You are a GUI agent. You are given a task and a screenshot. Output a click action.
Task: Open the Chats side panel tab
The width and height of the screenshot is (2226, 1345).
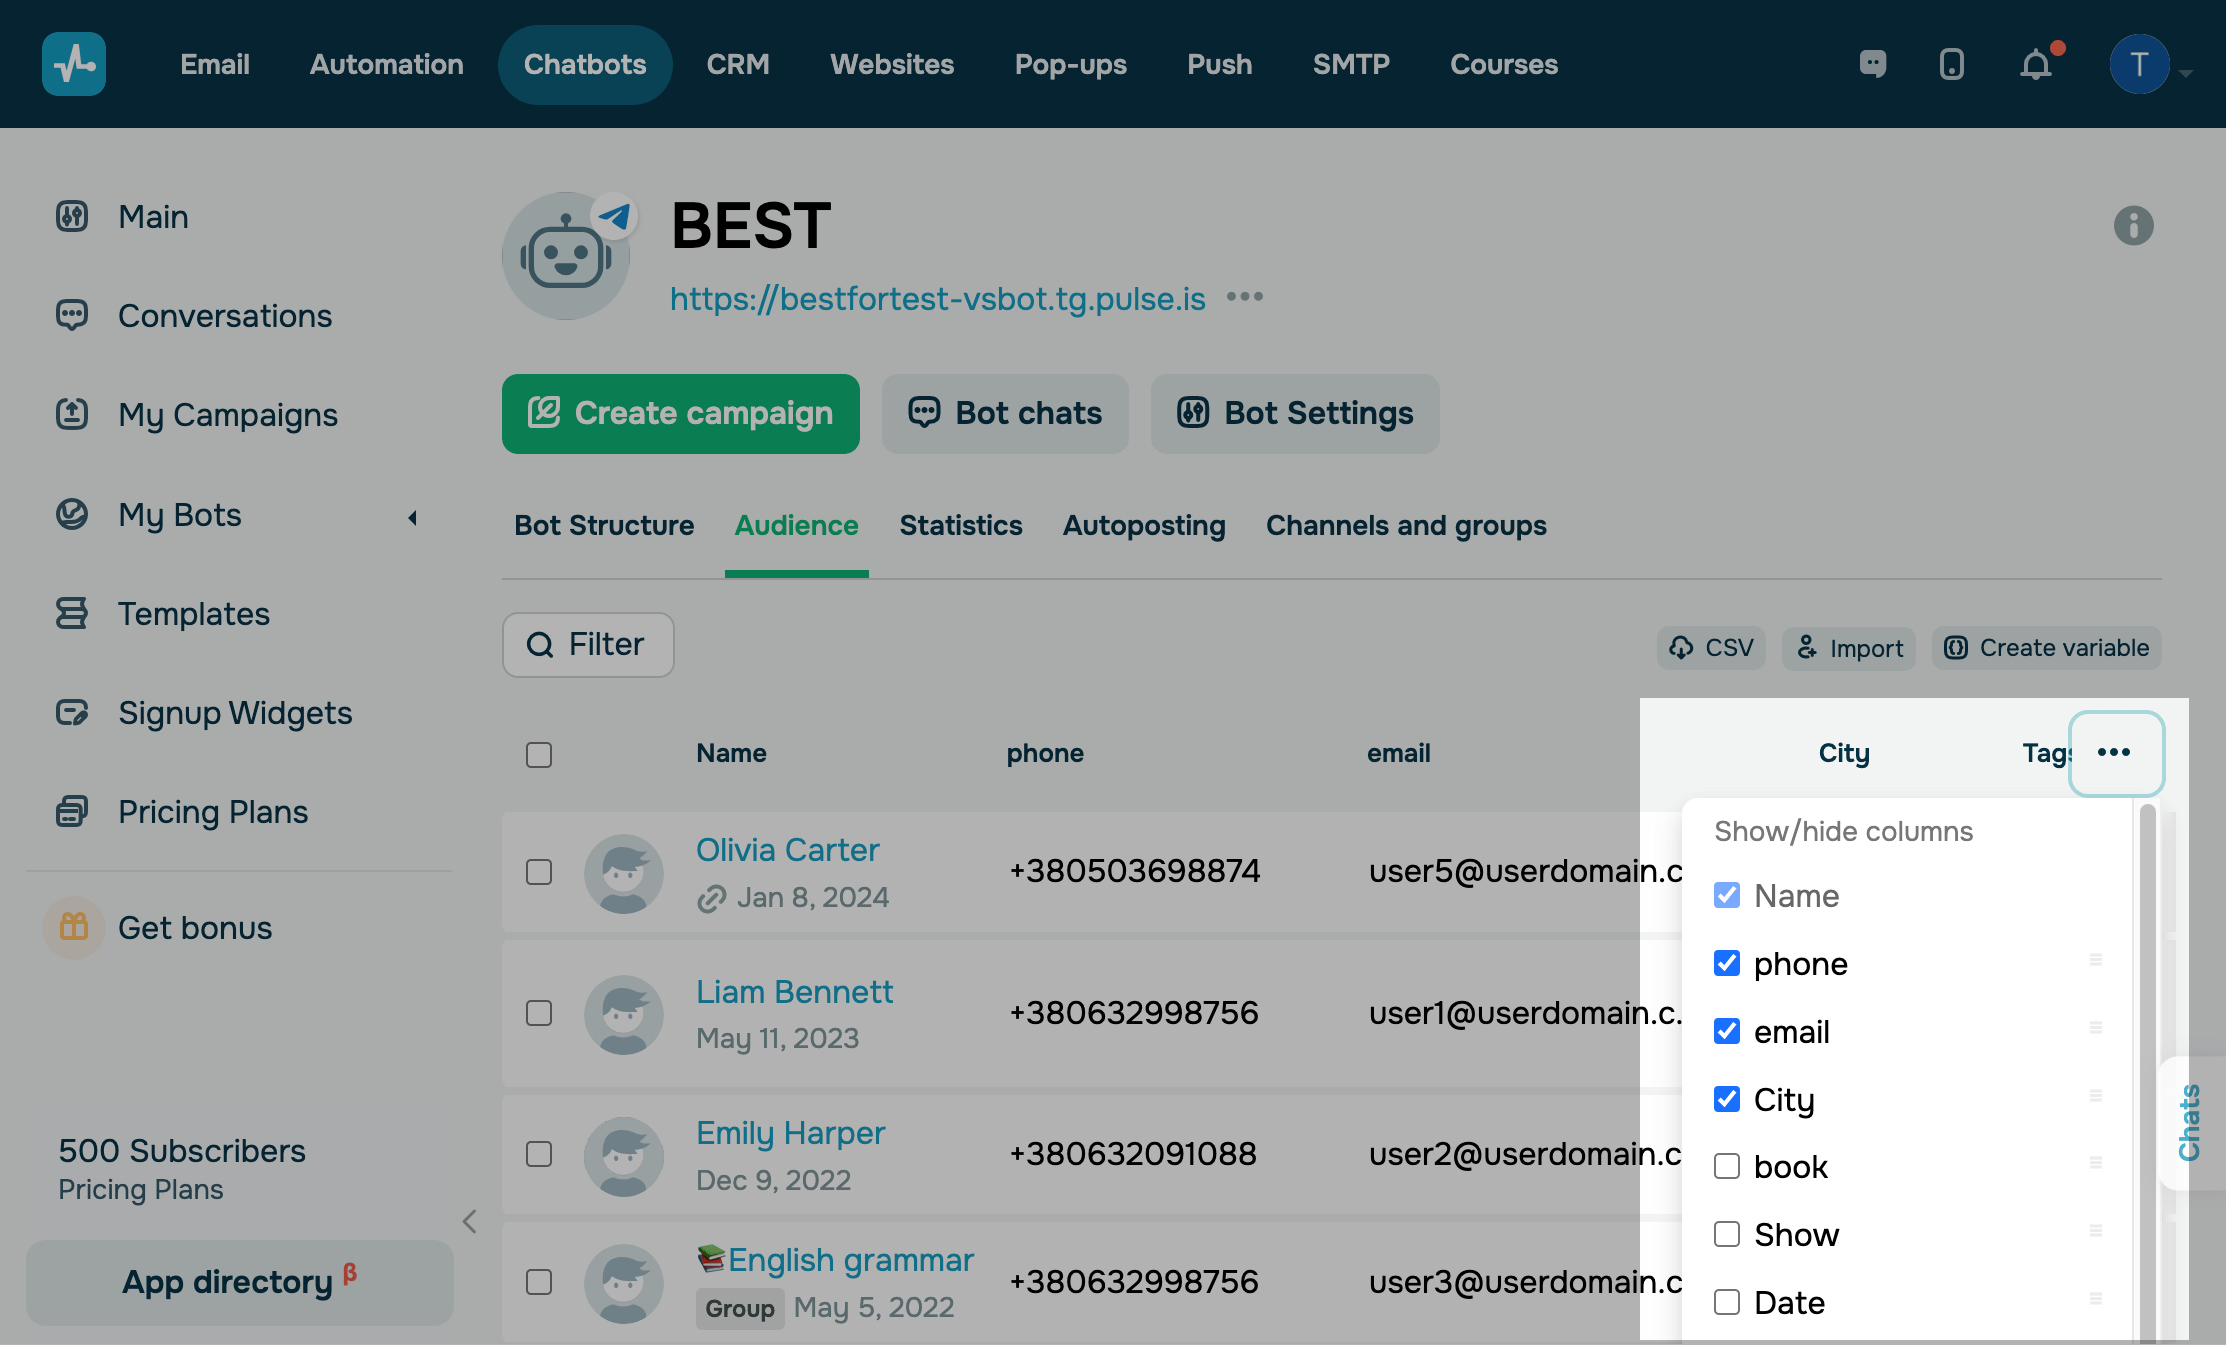click(2189, 1122)
